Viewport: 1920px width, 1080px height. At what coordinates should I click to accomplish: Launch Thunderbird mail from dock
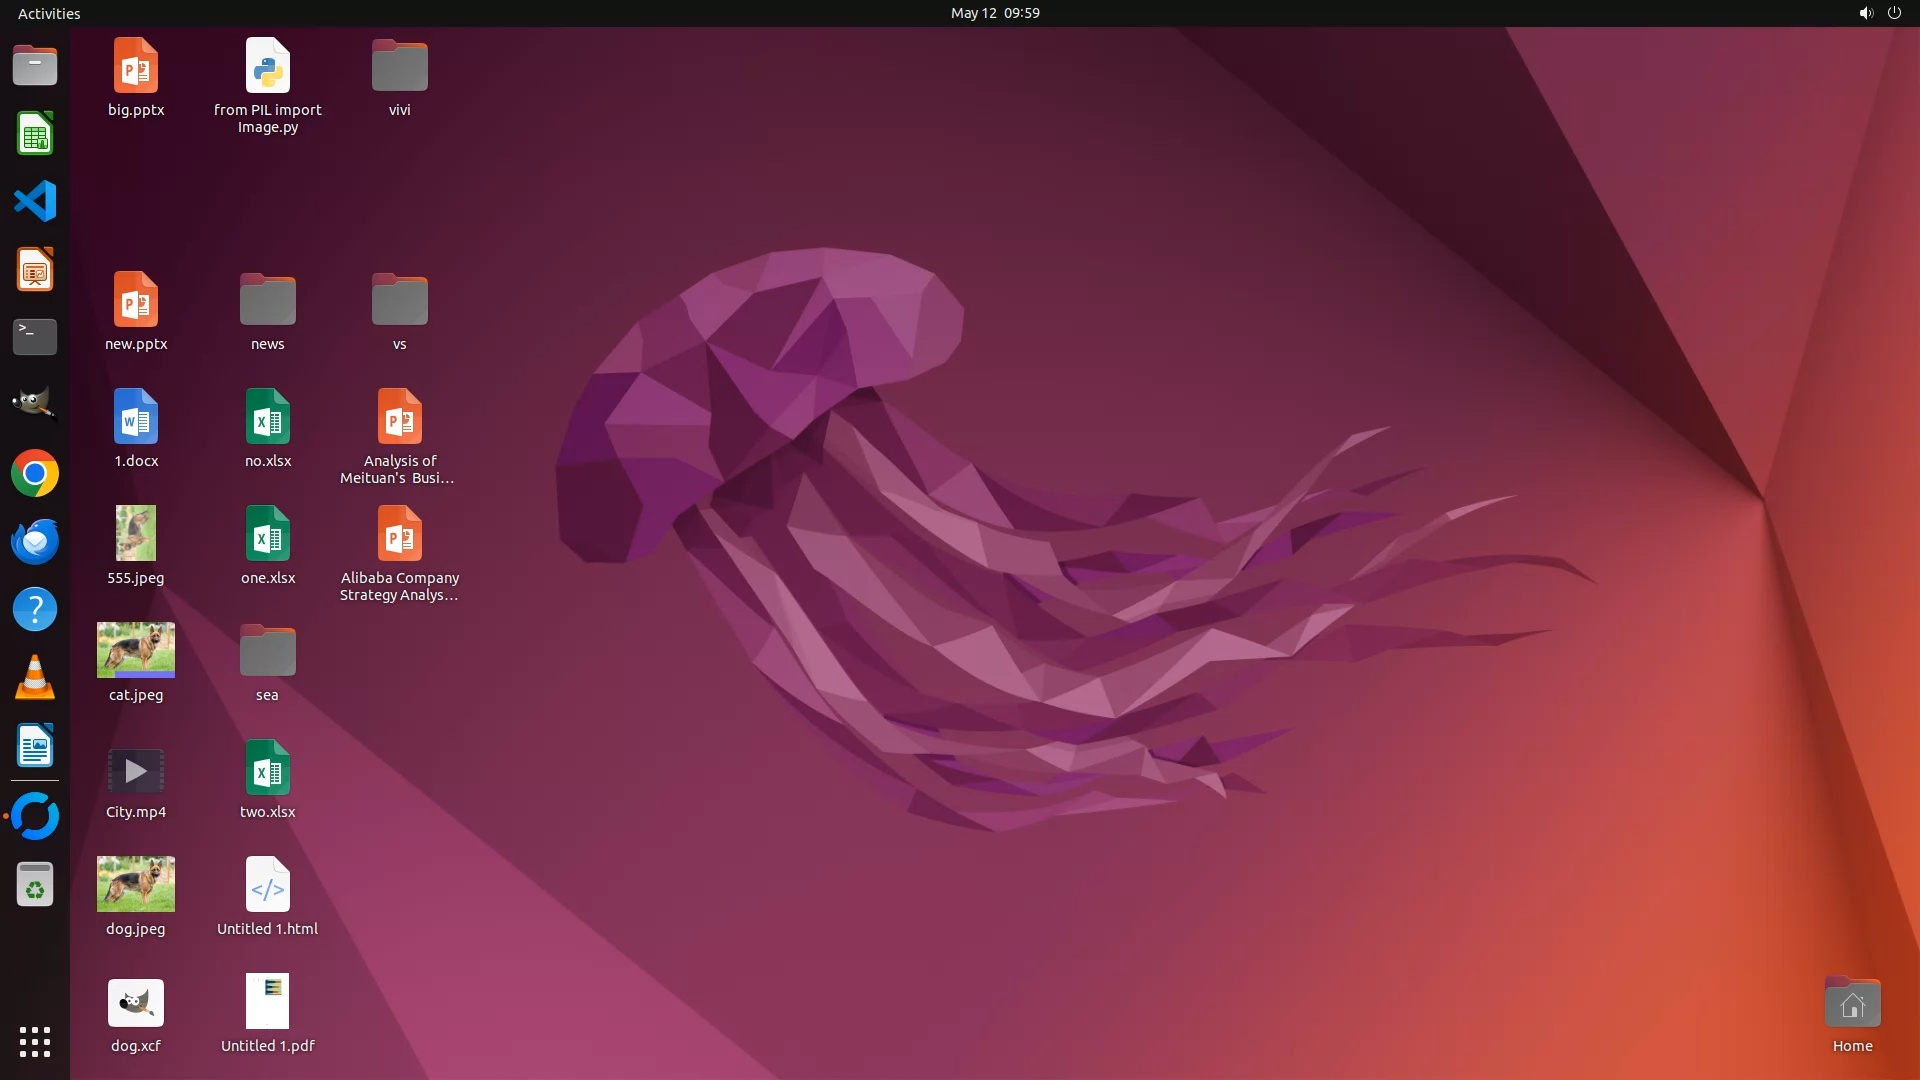click(35, 542)
